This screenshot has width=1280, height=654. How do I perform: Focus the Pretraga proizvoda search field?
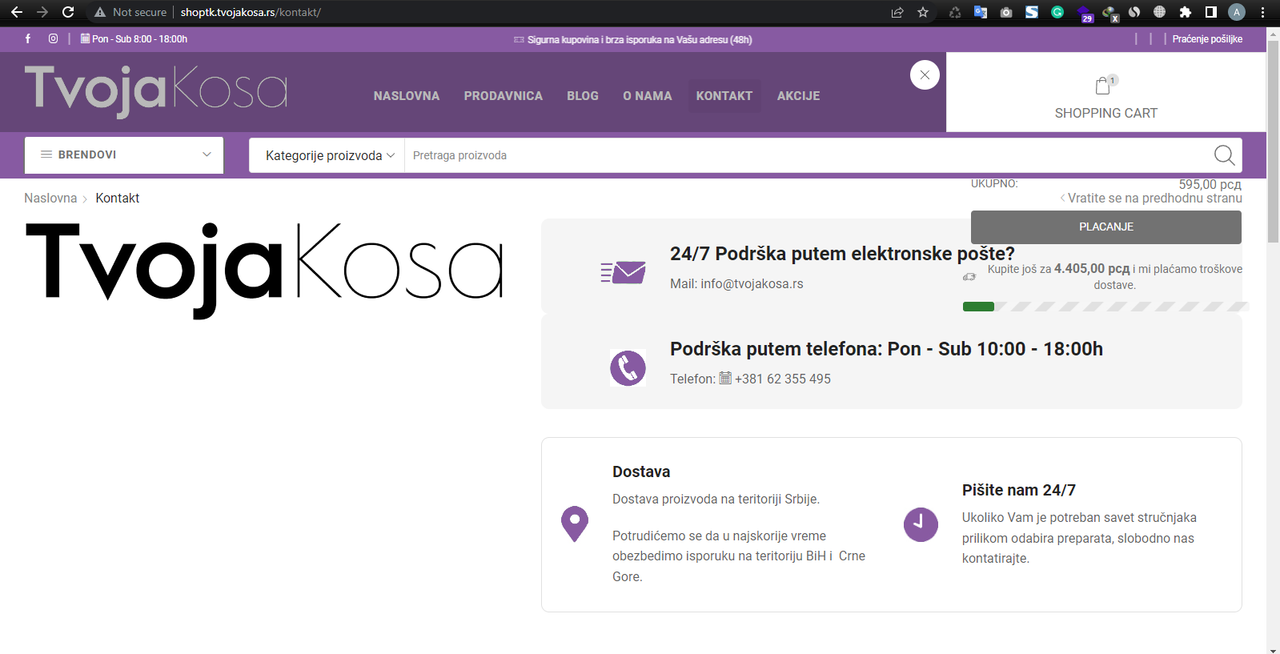[x=805, y=155]
